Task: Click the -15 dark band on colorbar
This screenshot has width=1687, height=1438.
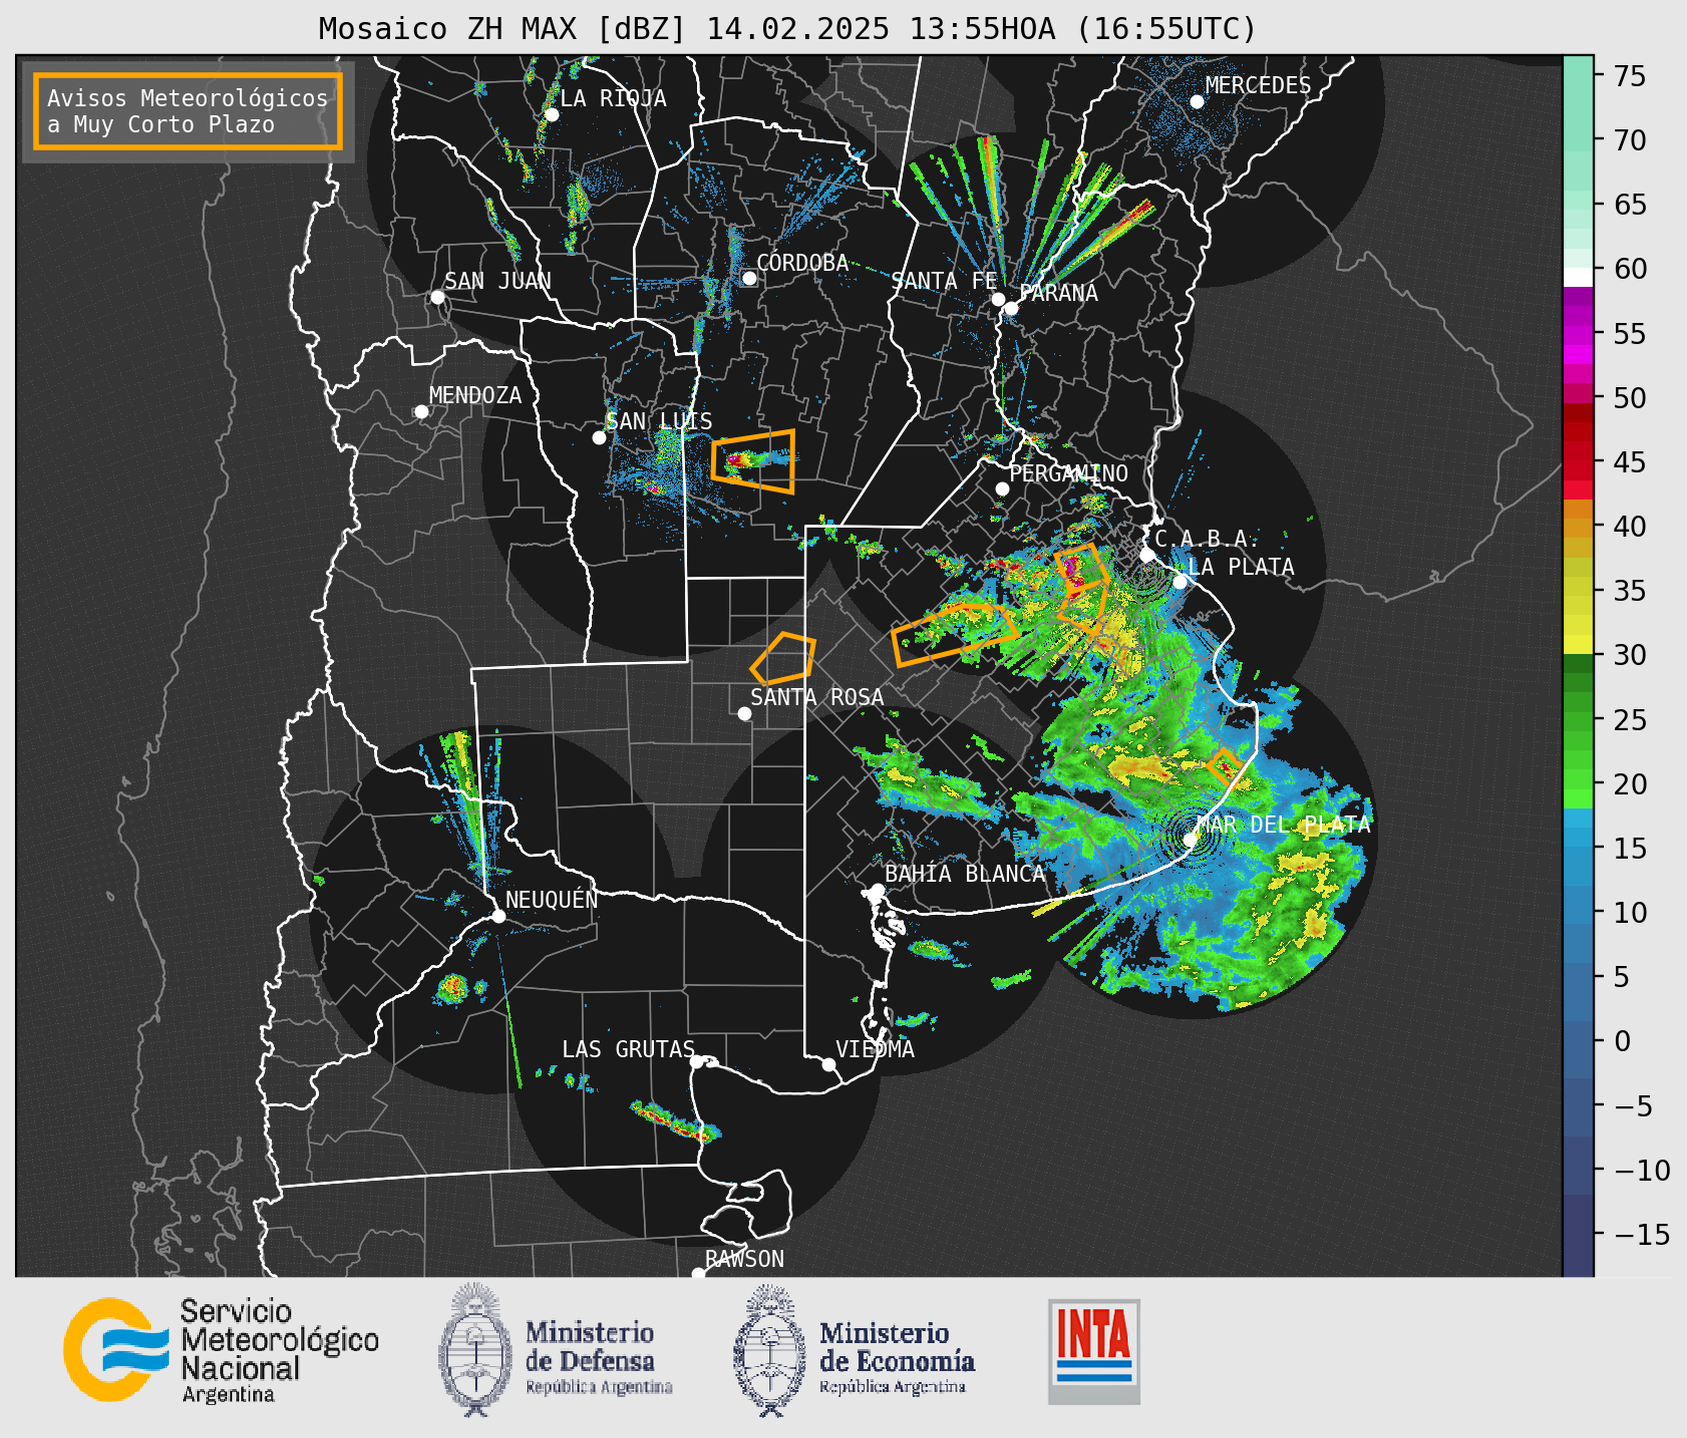Action: coord(1578,1234)
